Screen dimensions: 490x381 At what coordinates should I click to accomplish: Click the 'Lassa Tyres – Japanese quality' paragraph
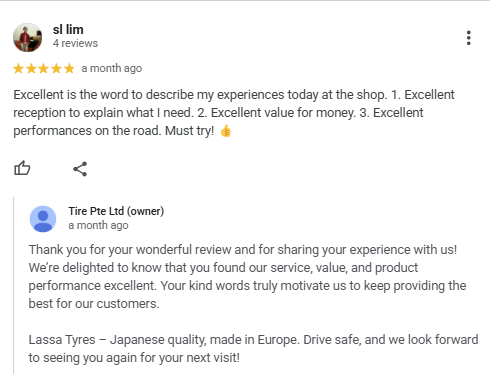(253, 349)
